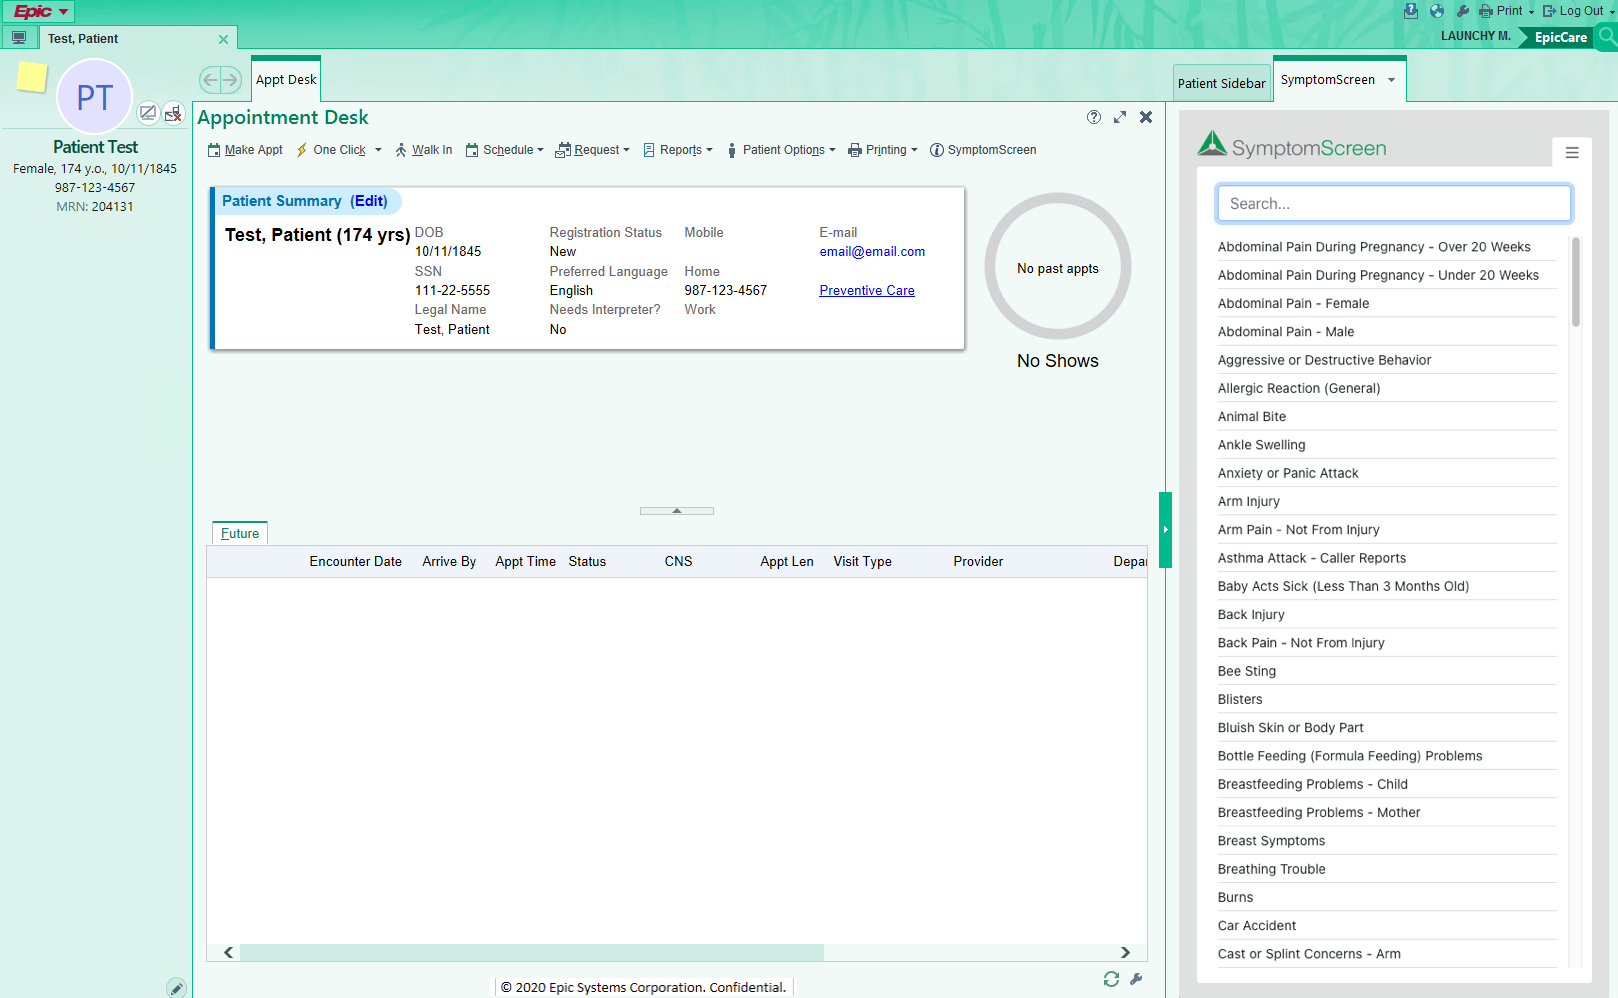
Task: Click the wrench icon below appointments table
Action: 1136,979
